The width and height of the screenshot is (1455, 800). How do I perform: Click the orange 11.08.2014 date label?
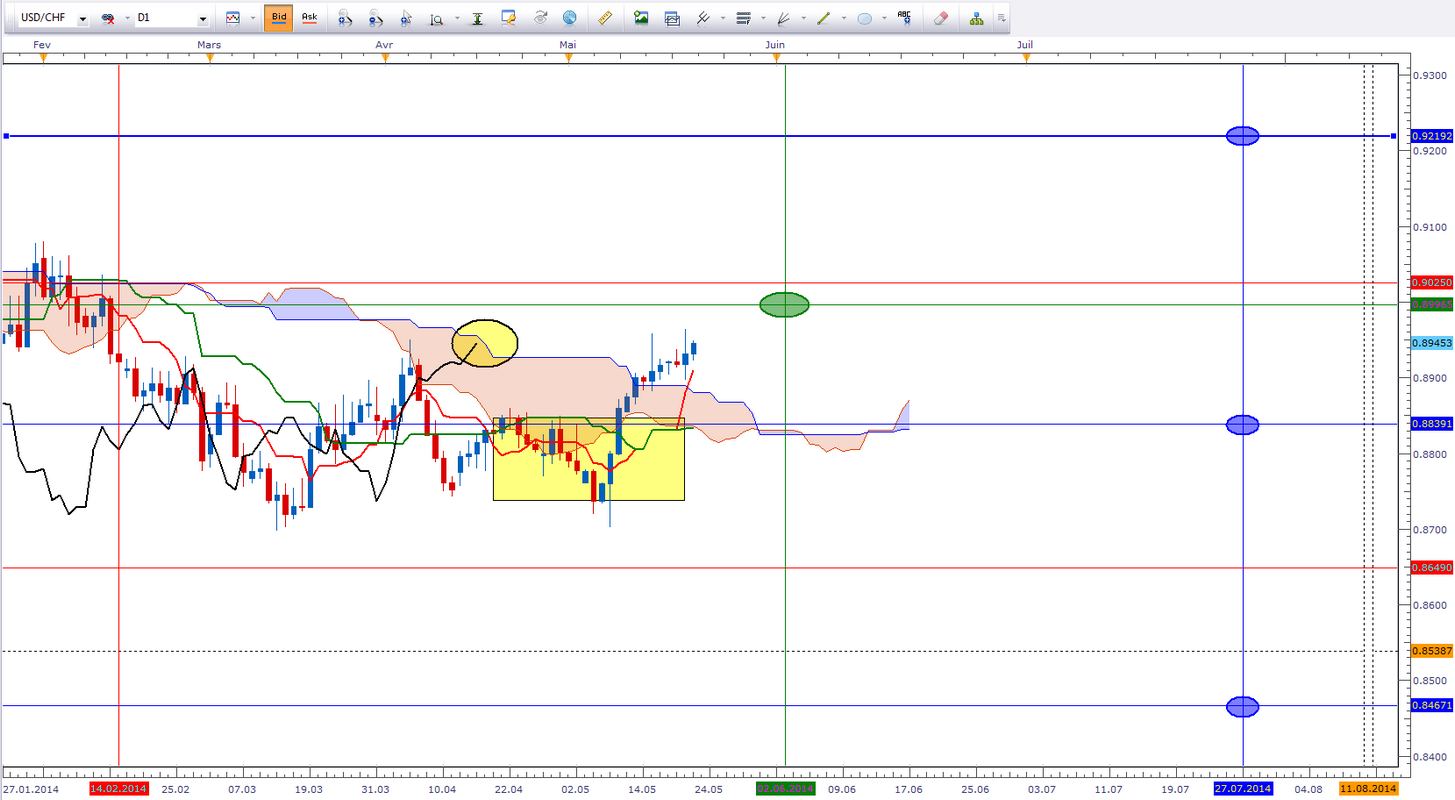click(1368, 789)
